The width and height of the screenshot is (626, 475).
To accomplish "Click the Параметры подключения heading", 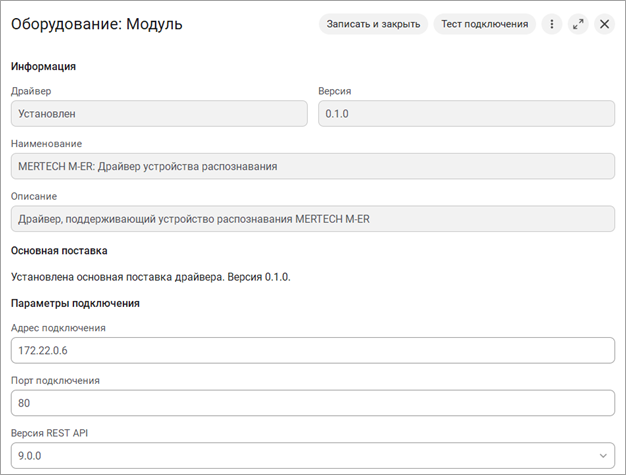I will 75,303.
